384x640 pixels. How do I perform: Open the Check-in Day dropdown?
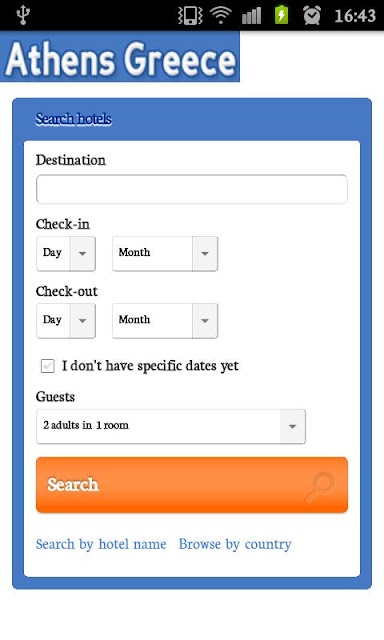tap(66, 253)
